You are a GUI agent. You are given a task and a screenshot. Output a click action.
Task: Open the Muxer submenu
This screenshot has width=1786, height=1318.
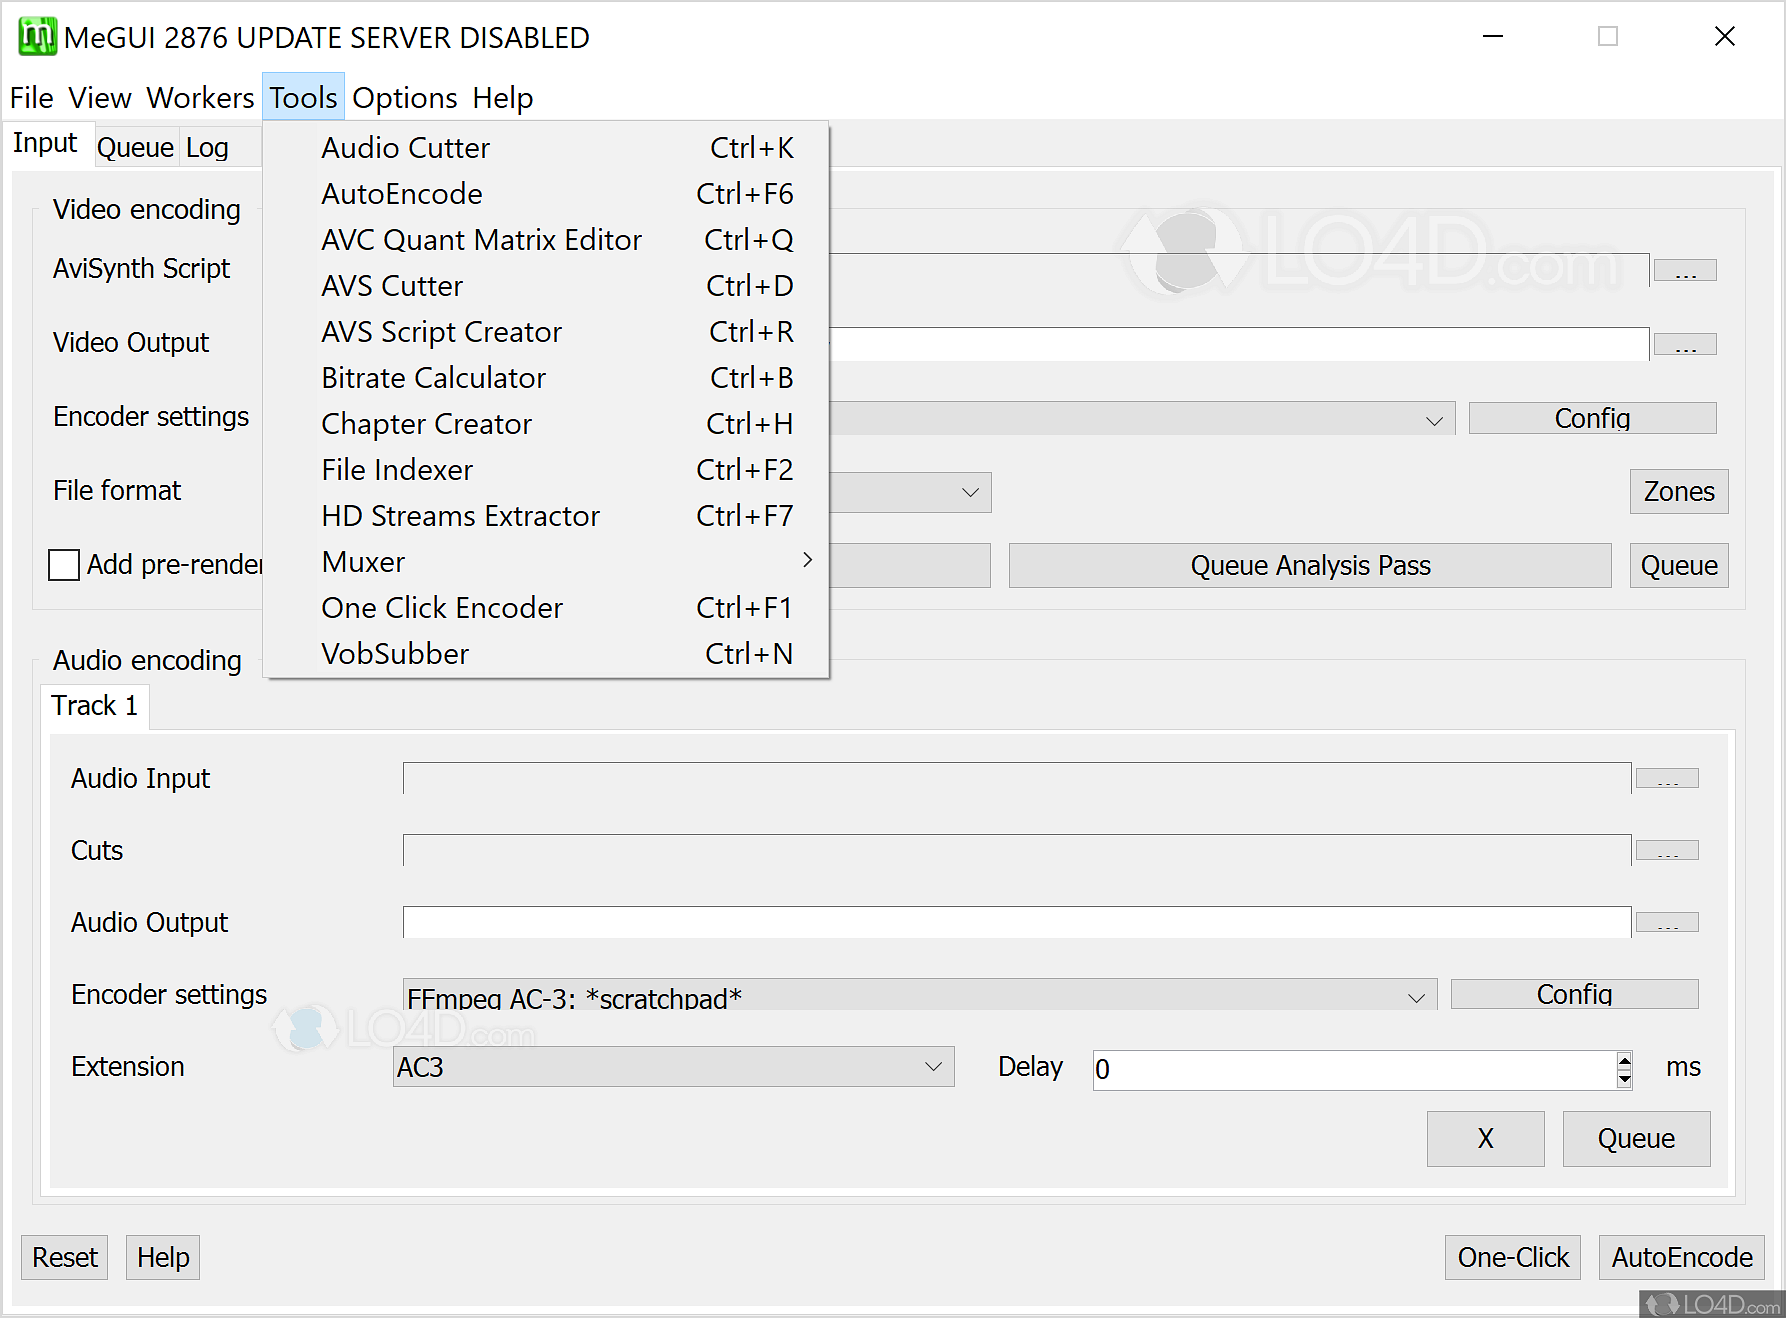click(363, 561)
